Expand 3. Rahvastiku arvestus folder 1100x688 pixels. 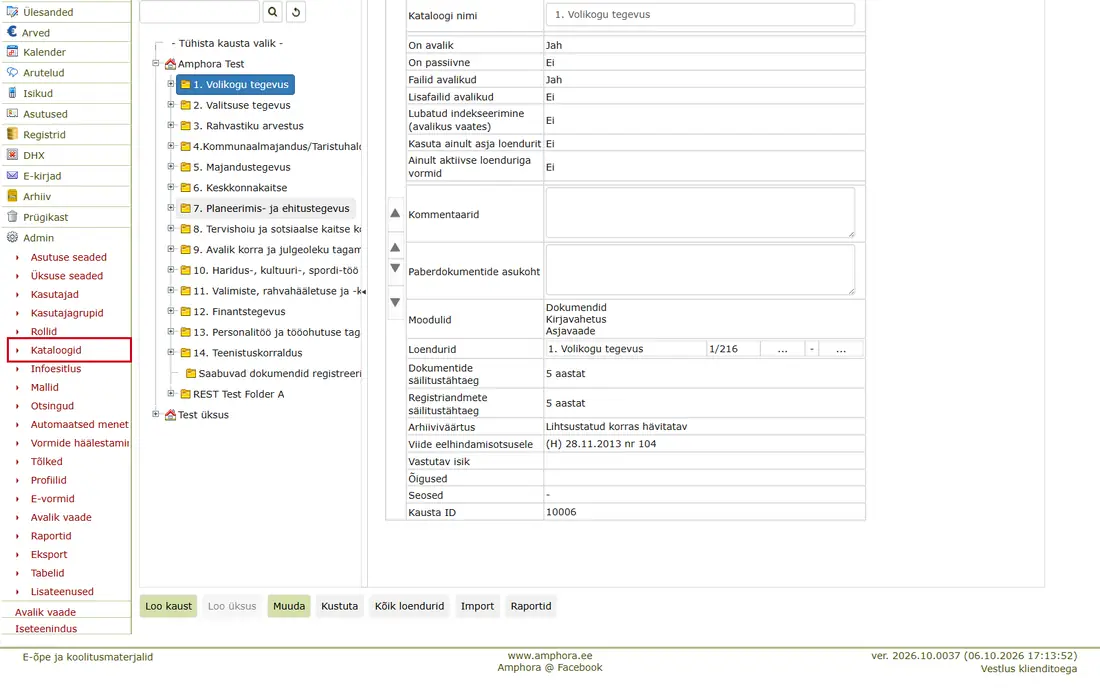[170, 125]
